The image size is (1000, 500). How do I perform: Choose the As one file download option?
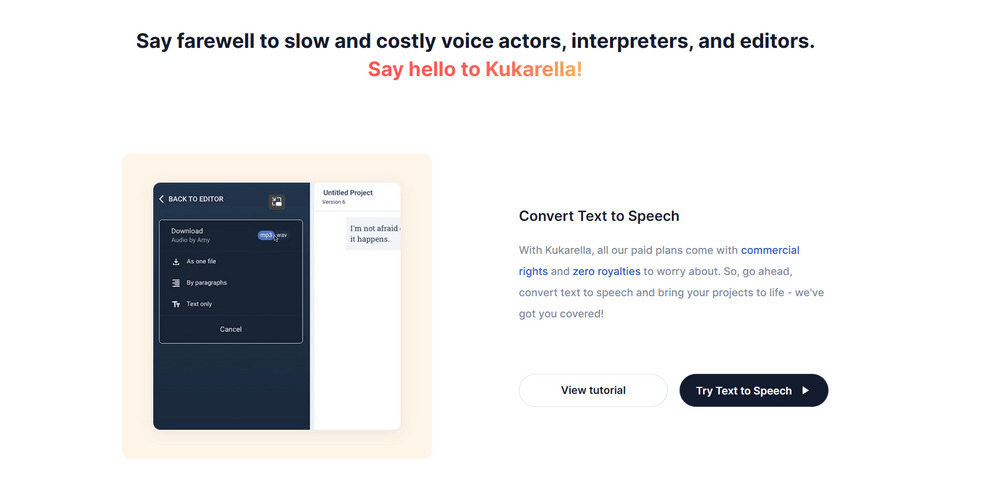(x=201, y=261)
